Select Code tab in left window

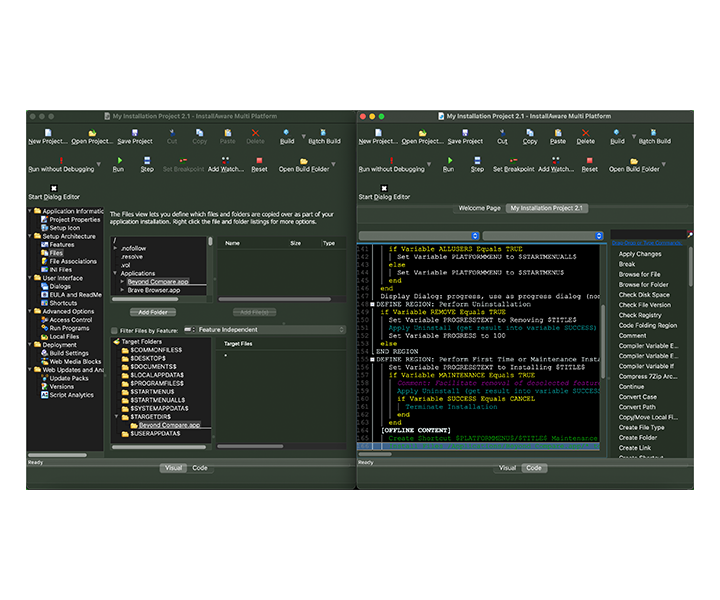click(200, 468)
